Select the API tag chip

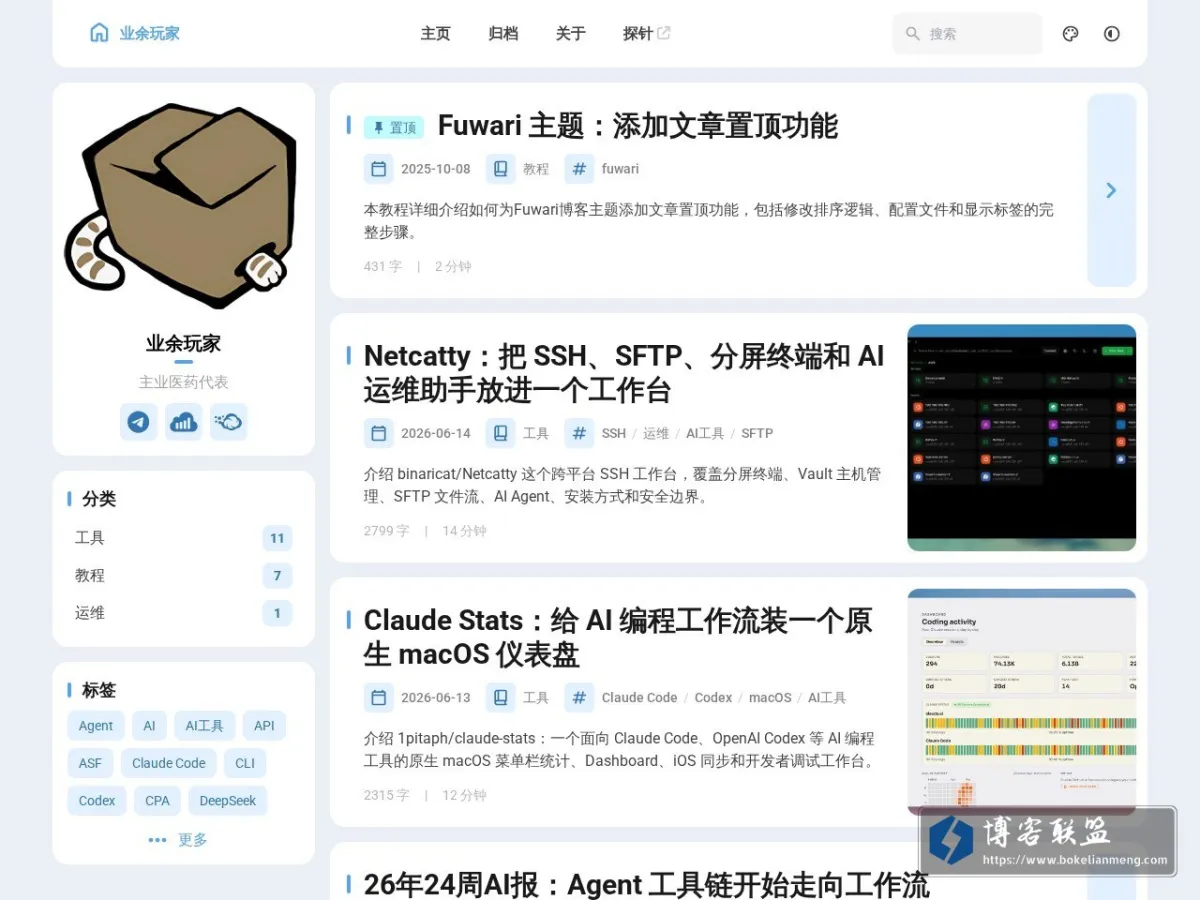(x=264, y=726)
